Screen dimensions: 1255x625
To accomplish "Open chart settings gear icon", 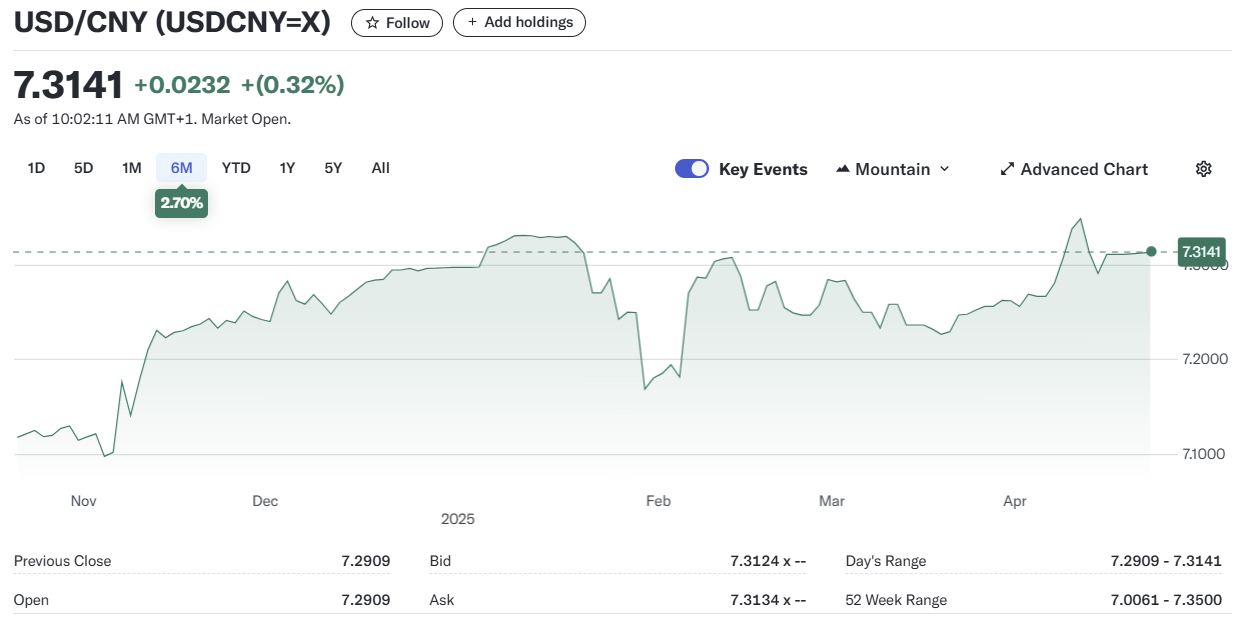I will [1203, 169].
